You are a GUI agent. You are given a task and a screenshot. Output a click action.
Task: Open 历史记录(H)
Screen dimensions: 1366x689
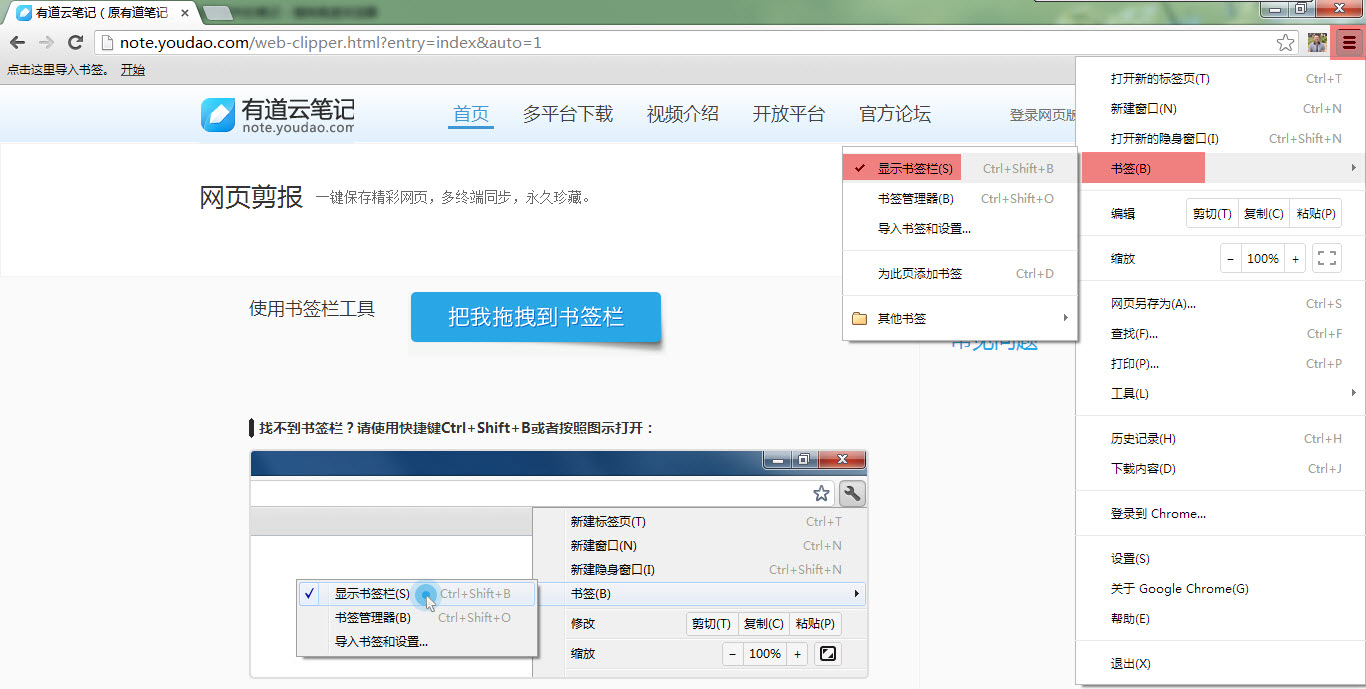[1221, 438]
